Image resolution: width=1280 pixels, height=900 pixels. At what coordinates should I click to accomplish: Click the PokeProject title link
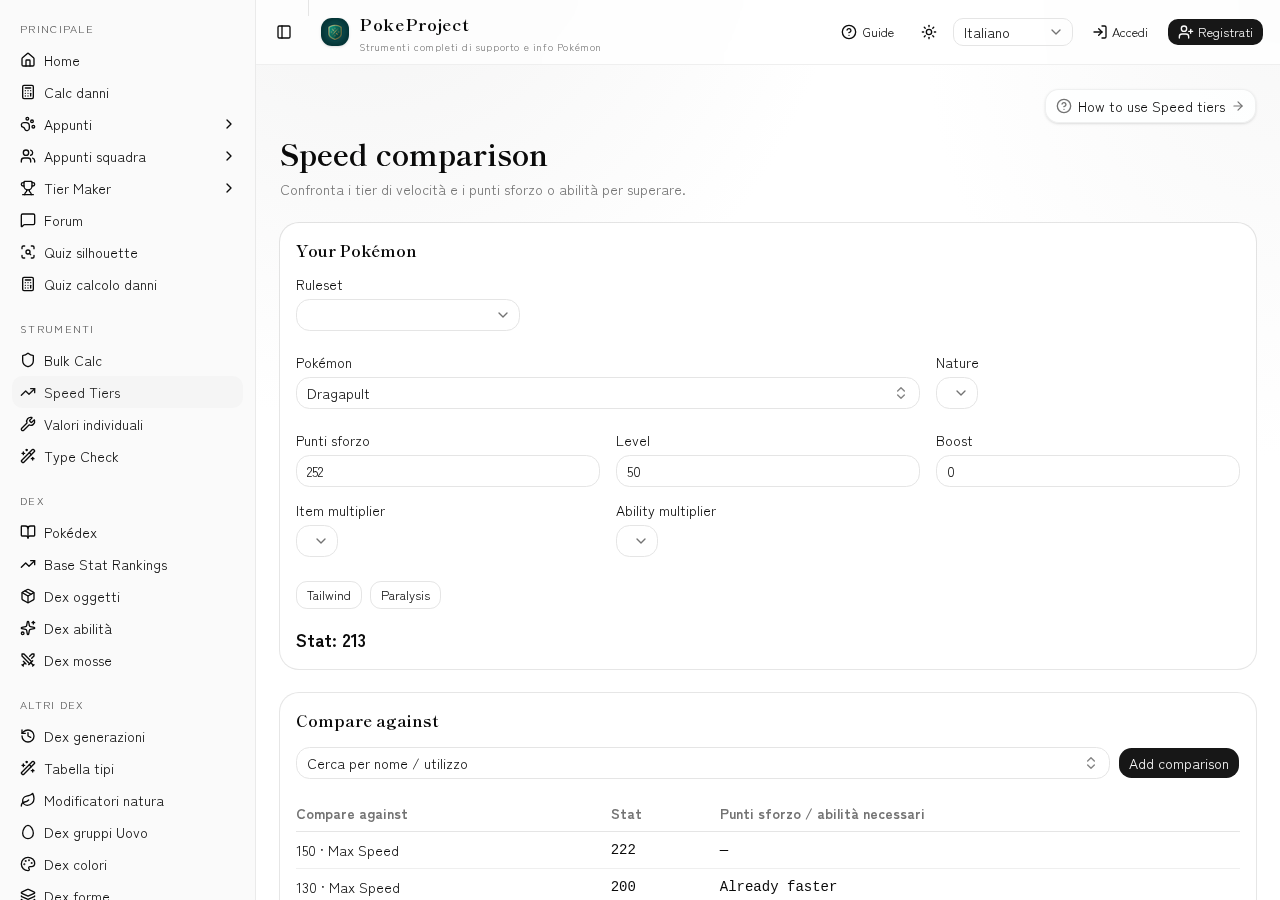(414, 25)
